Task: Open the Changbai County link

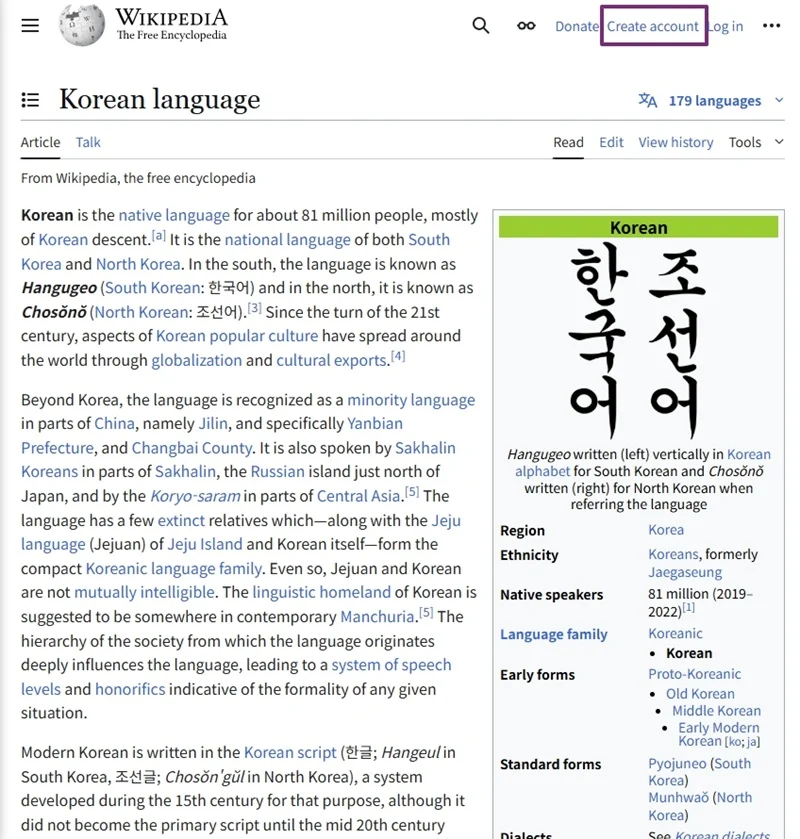Action: [192, 448]
